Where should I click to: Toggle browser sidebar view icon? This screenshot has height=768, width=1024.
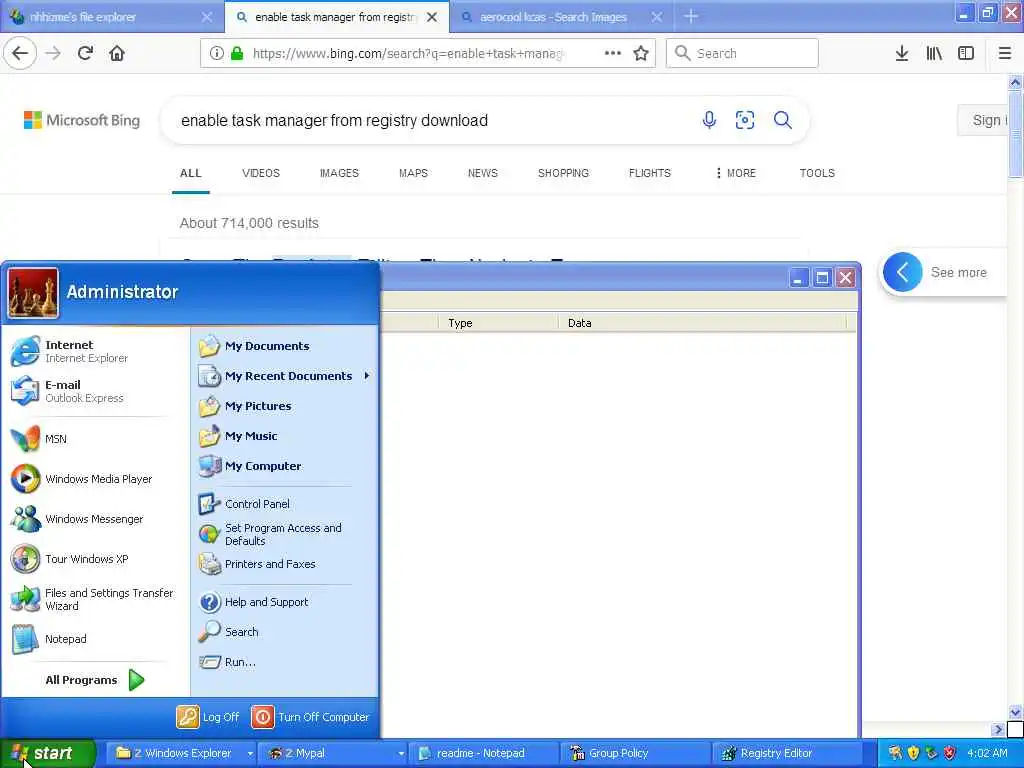tap(966, 54)
